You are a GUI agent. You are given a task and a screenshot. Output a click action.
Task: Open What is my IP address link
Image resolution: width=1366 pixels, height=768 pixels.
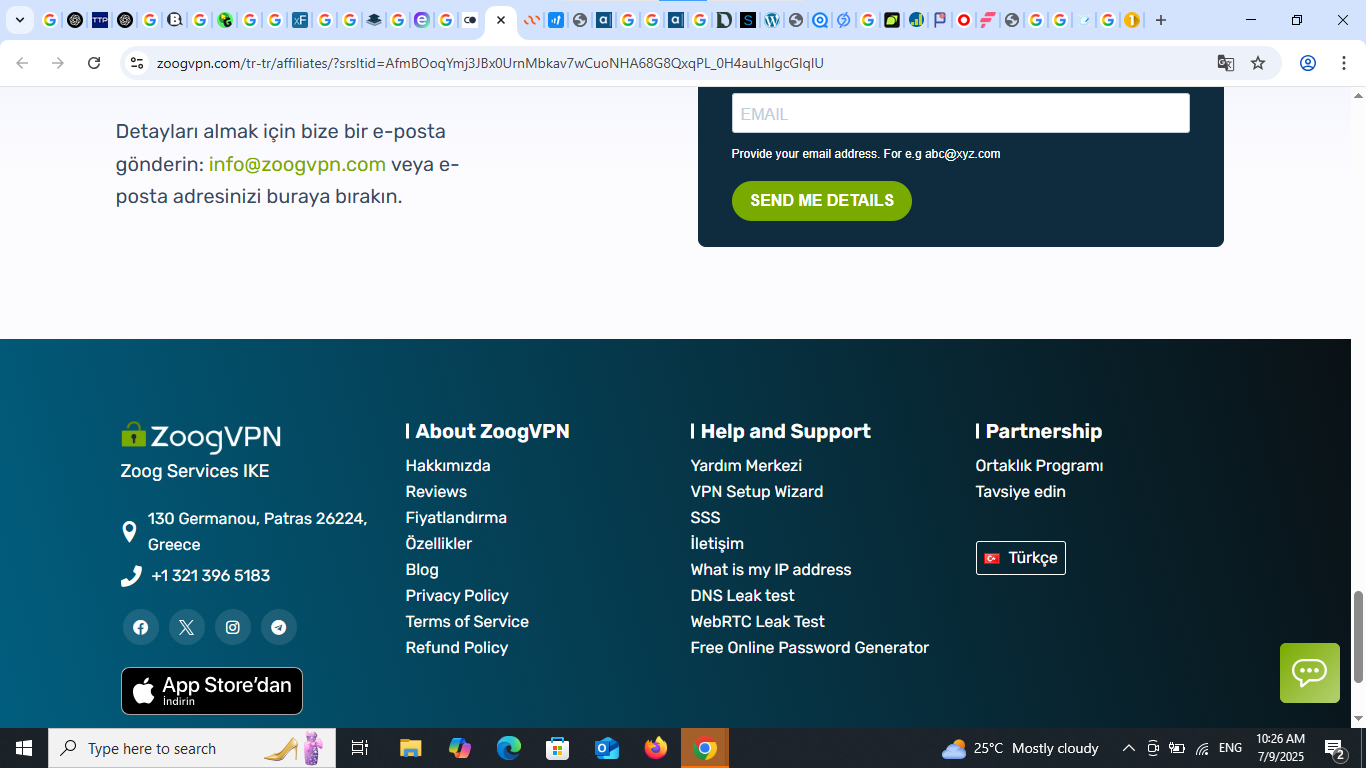coord(771,570)
